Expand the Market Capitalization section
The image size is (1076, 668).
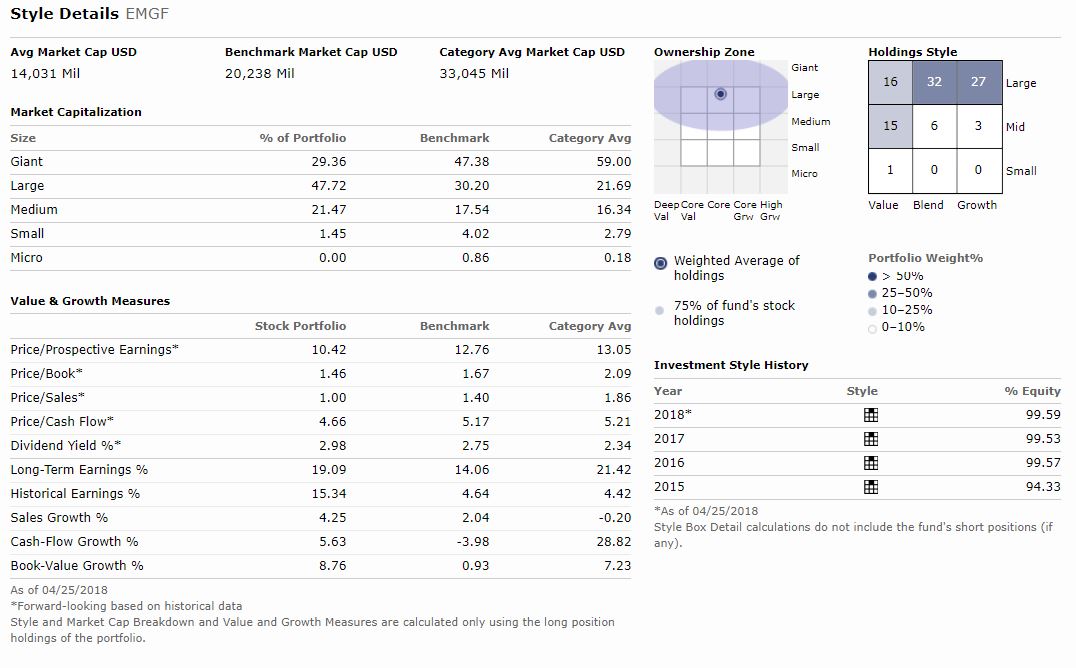[76, 112]
